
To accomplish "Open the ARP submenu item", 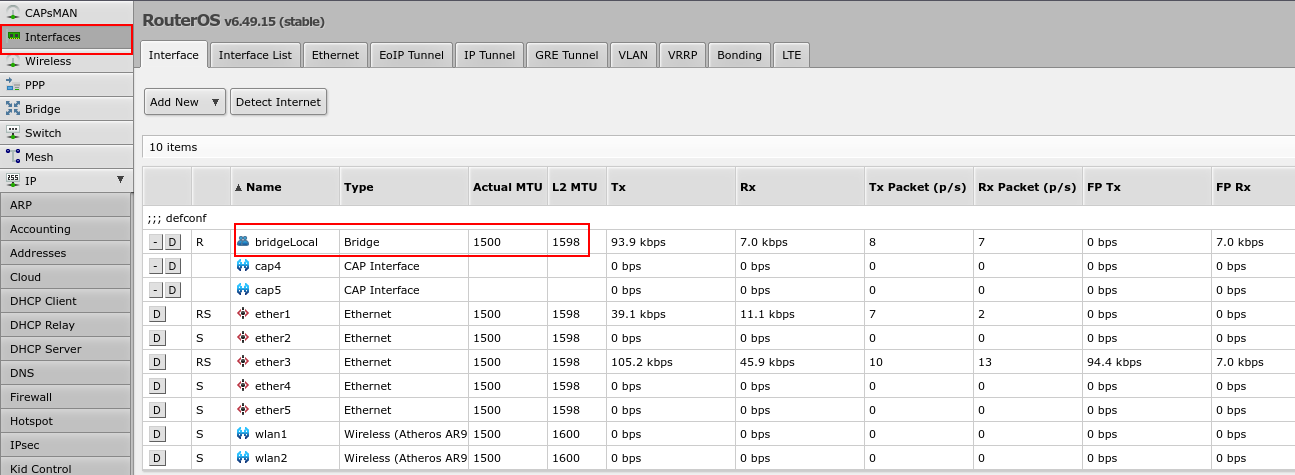I will (x=65, y=205).
